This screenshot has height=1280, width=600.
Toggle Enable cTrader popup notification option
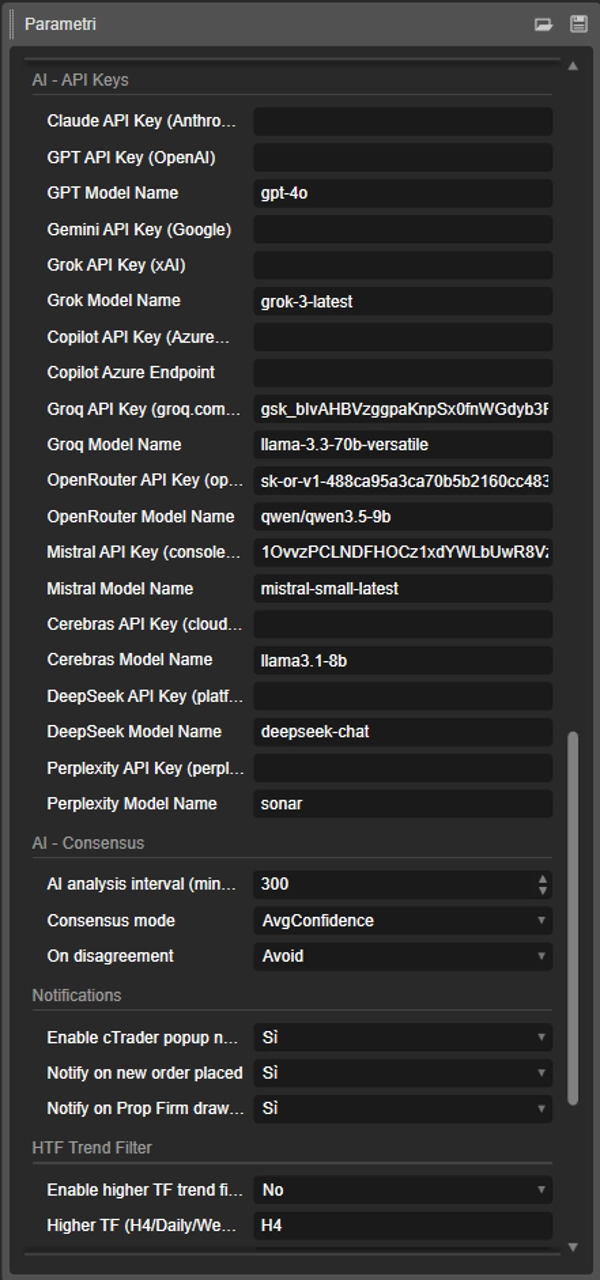pos(402,1037)
